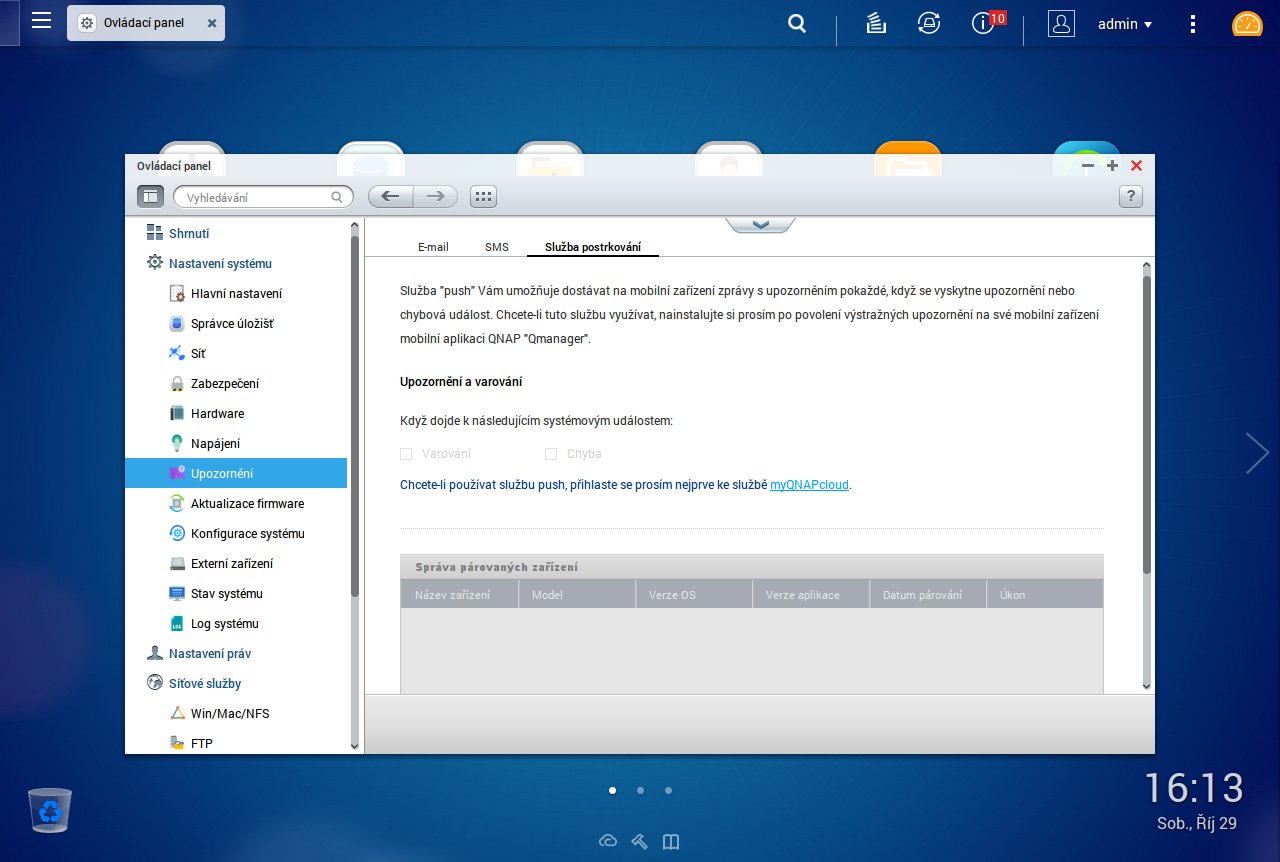The image size is (1280, 862).
Task: Switch to the E-mail tab
Action: [x=433, y=247]
